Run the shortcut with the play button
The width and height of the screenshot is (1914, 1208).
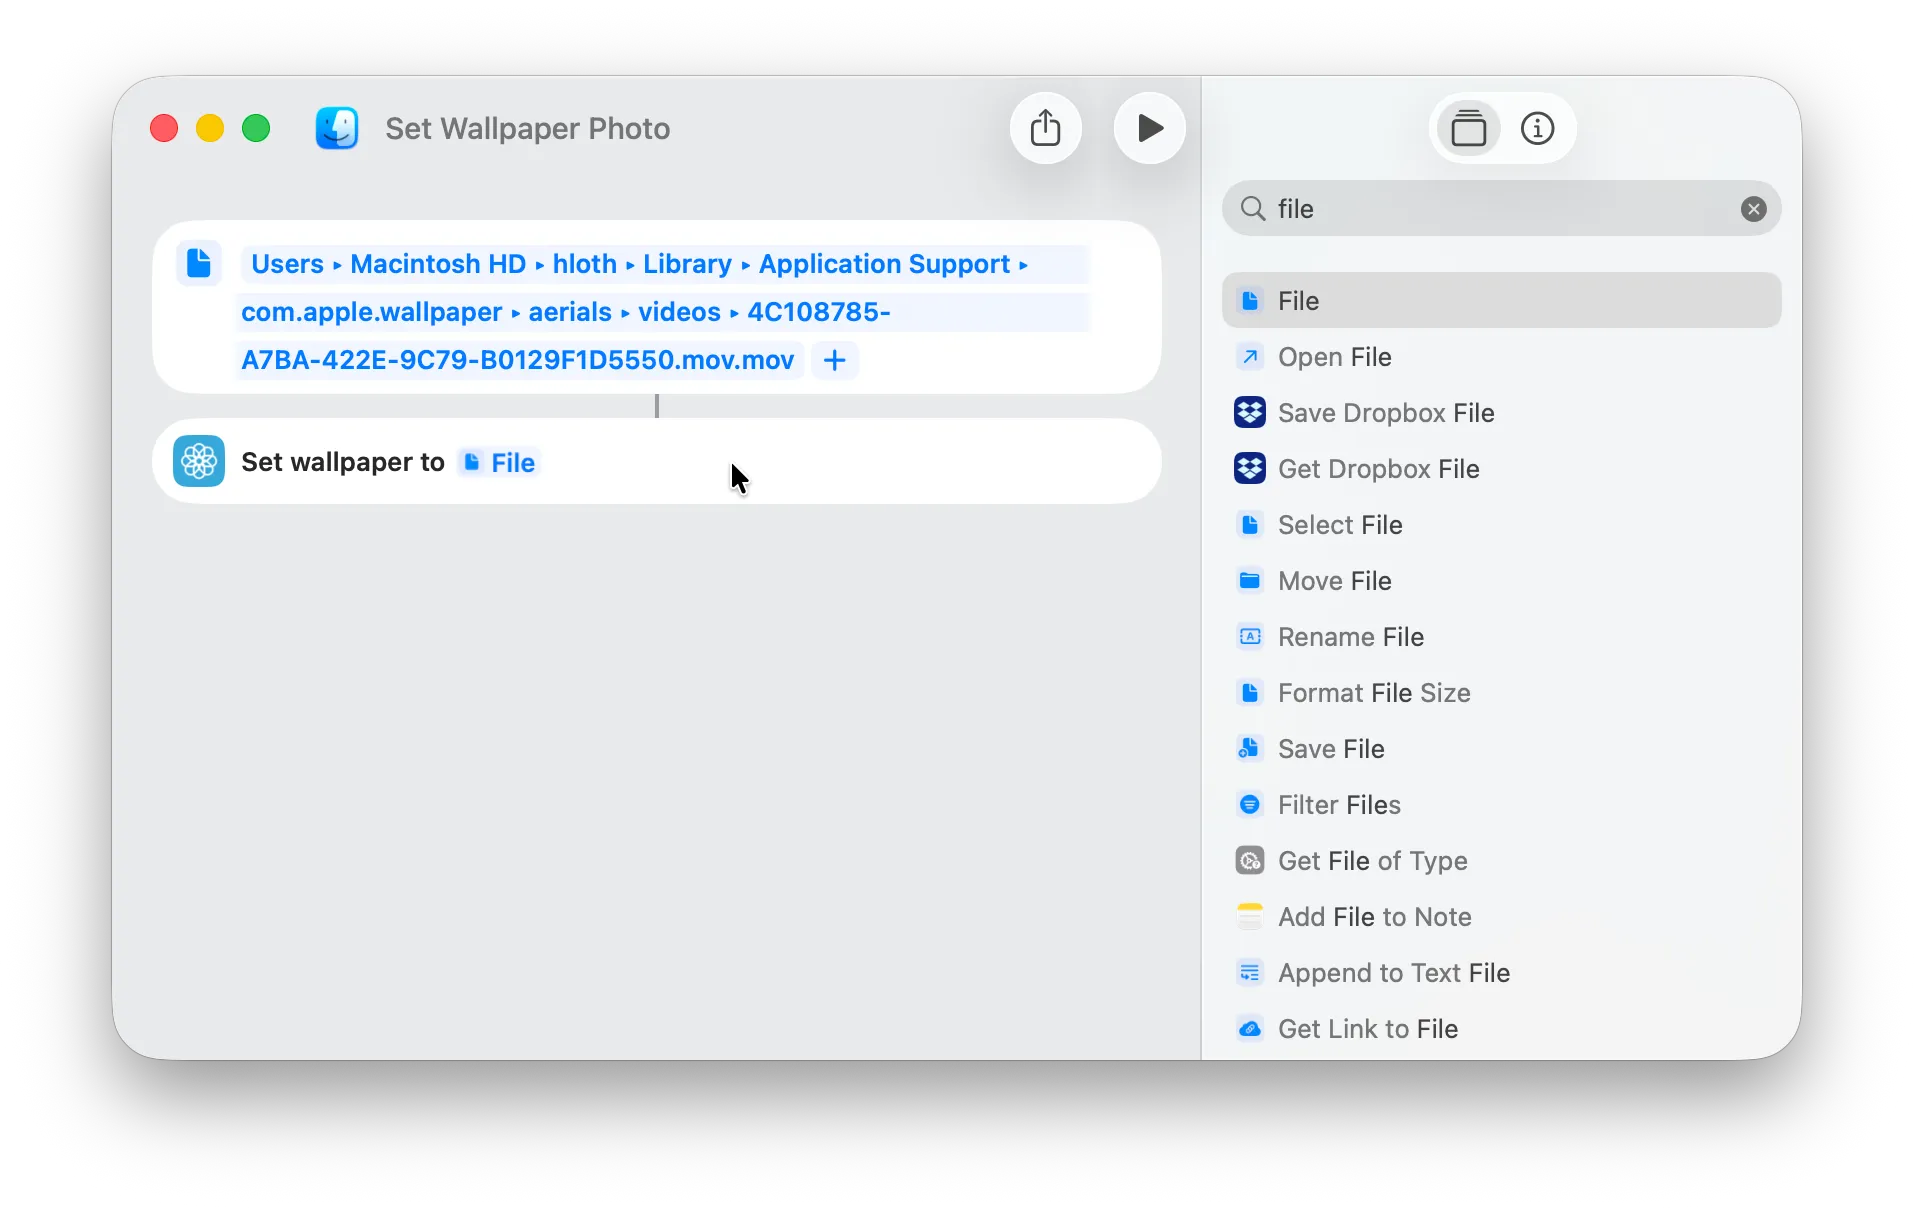1149,128
